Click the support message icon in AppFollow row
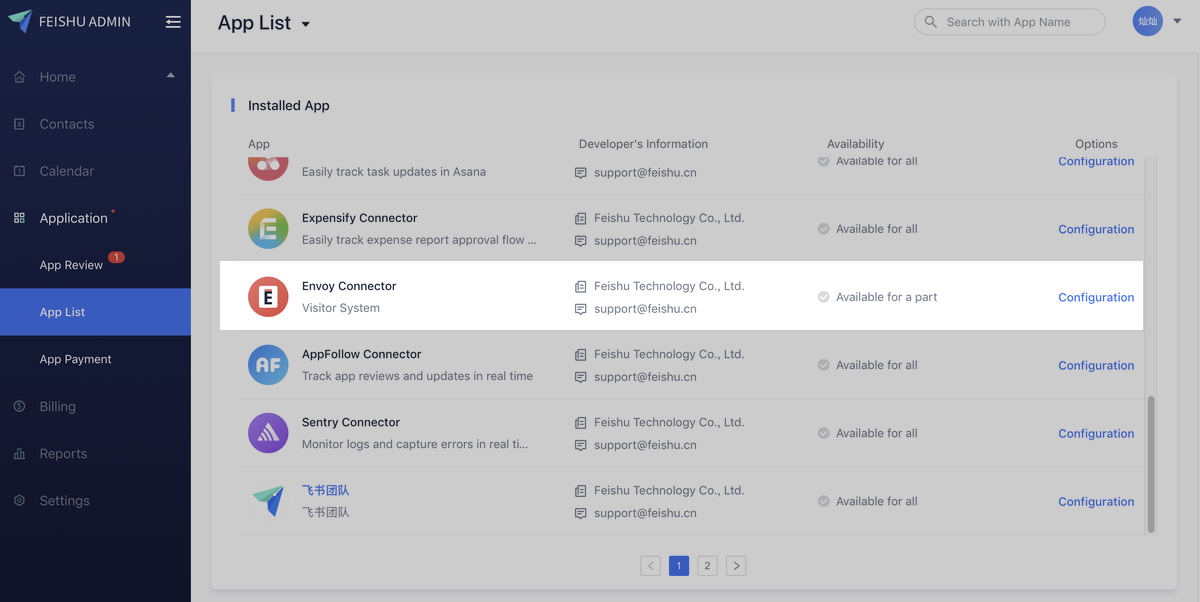This screenshot has height=602, width=1200. (x=580, y=377)
